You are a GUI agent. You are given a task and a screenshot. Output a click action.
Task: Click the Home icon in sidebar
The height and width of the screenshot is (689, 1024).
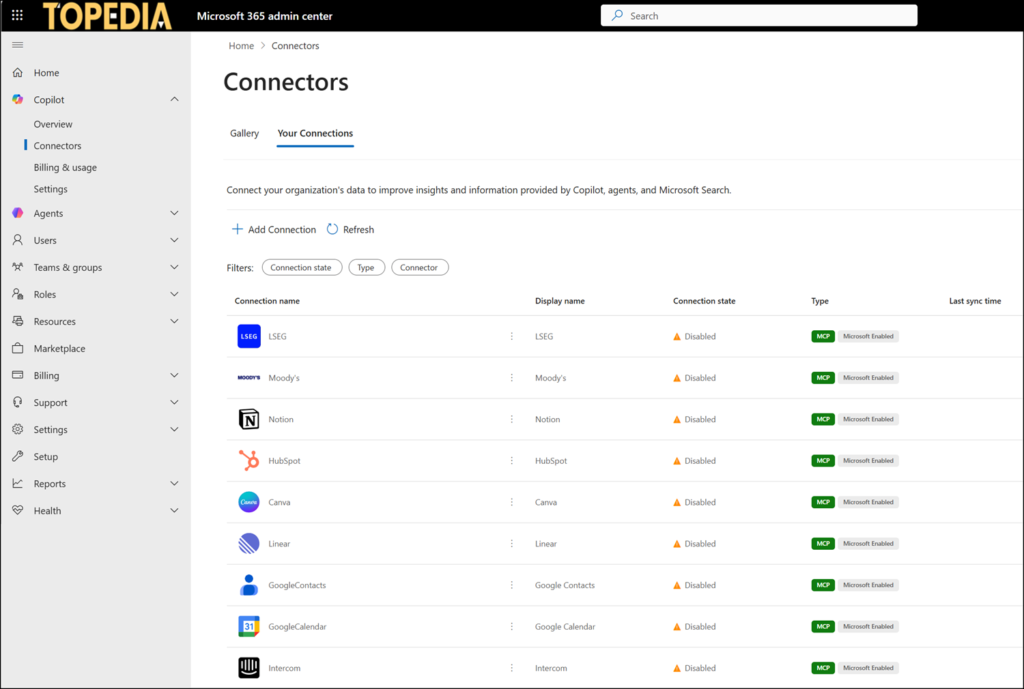(x=18, y=72)
